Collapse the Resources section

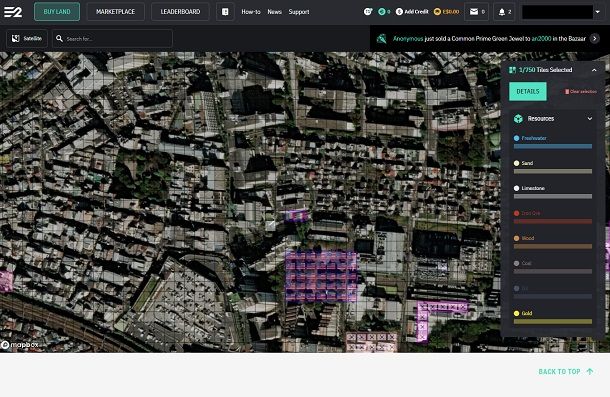point(590,118)
